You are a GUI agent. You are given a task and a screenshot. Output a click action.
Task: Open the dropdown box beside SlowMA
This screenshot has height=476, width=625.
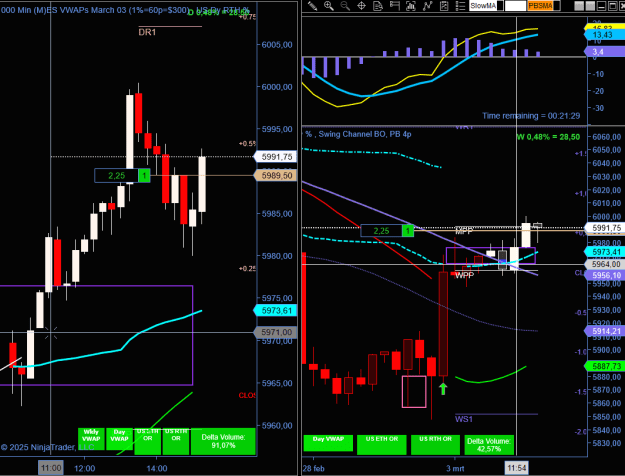(x=500, y=6)
